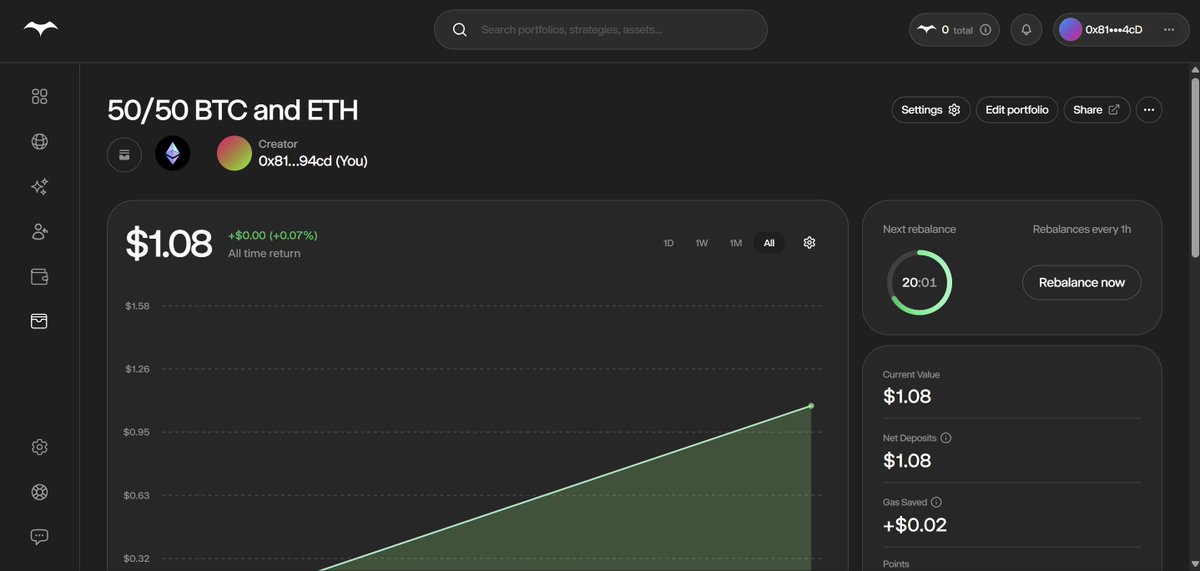Viewport: 1200px width, 571px height.
Task: Open the settings gear in sidebar
Action: point(40,447)
